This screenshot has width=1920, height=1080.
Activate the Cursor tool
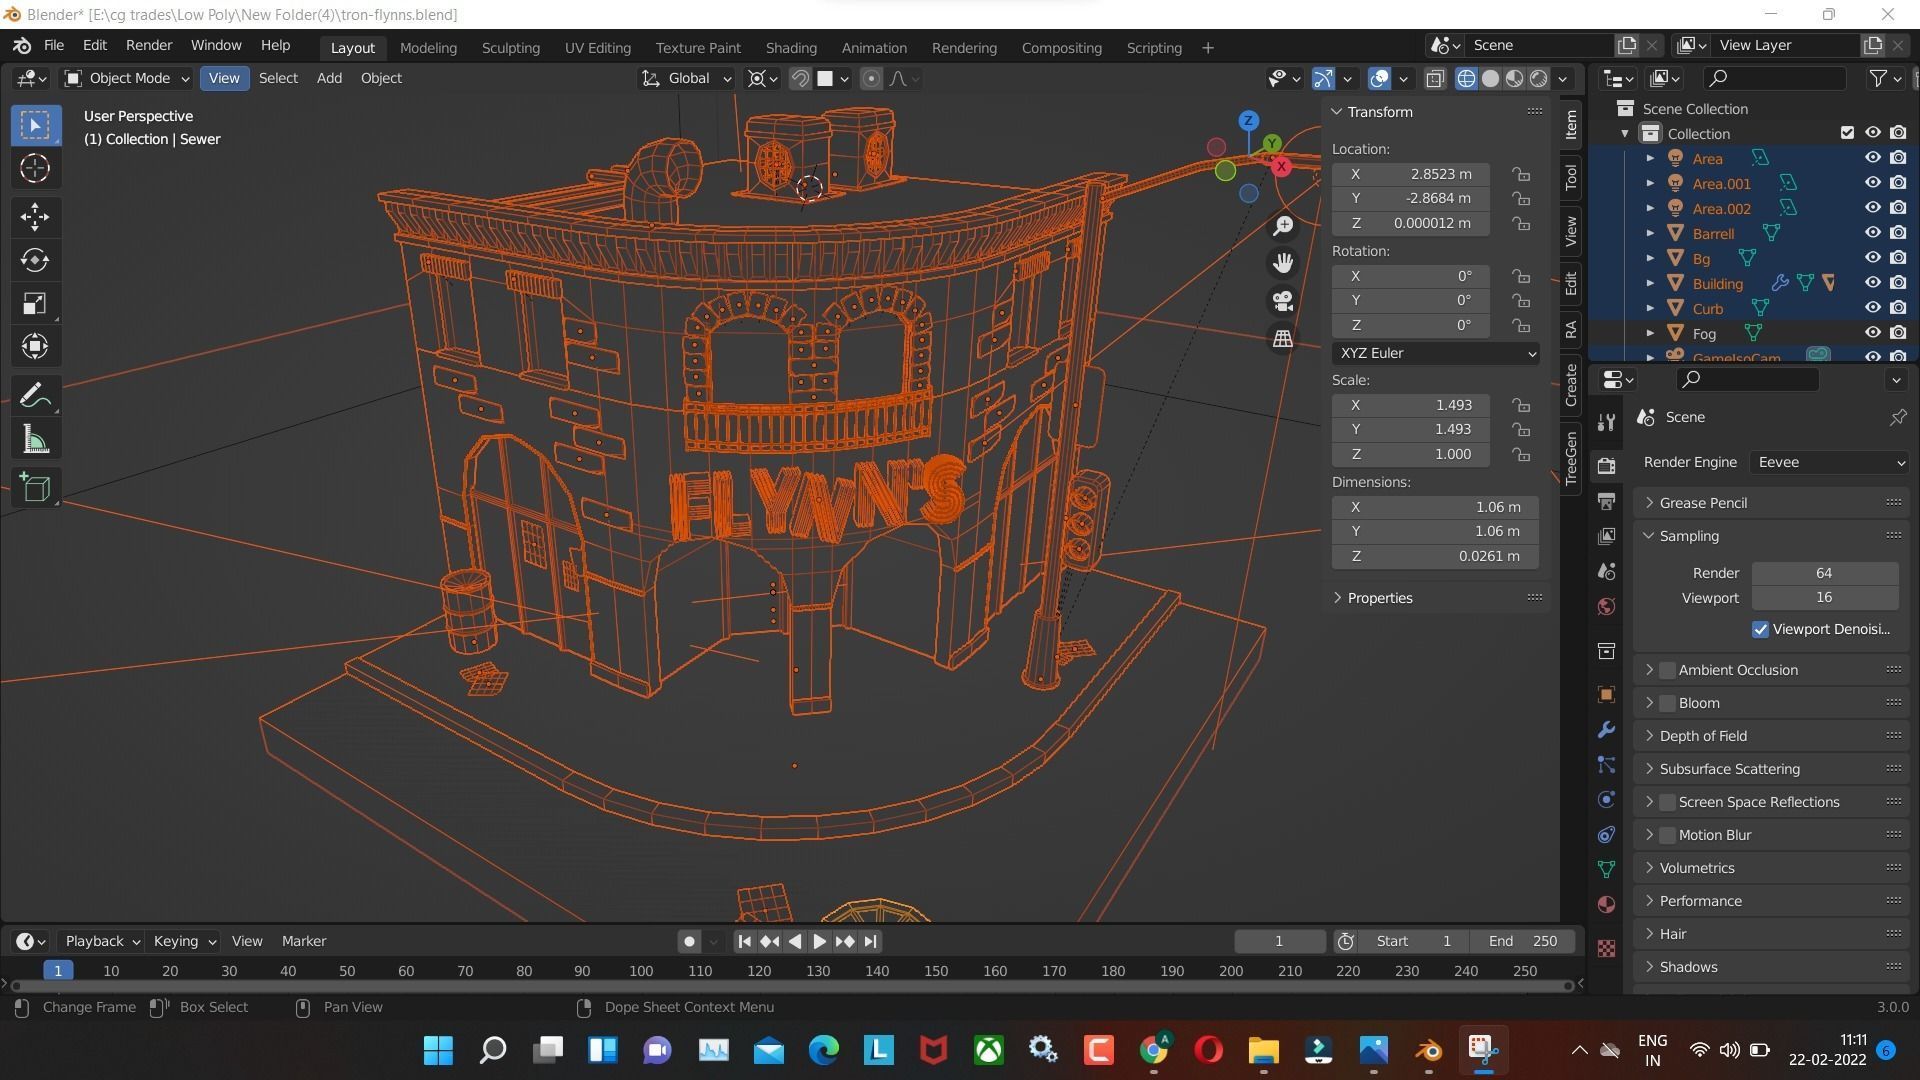(35, 168)
